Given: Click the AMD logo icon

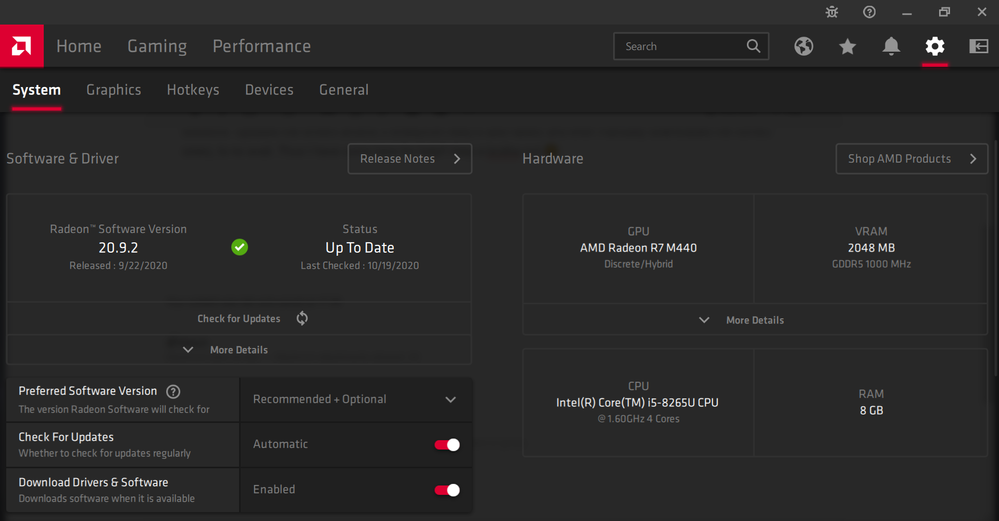Looking at the screenshot, I should (22, 46).
